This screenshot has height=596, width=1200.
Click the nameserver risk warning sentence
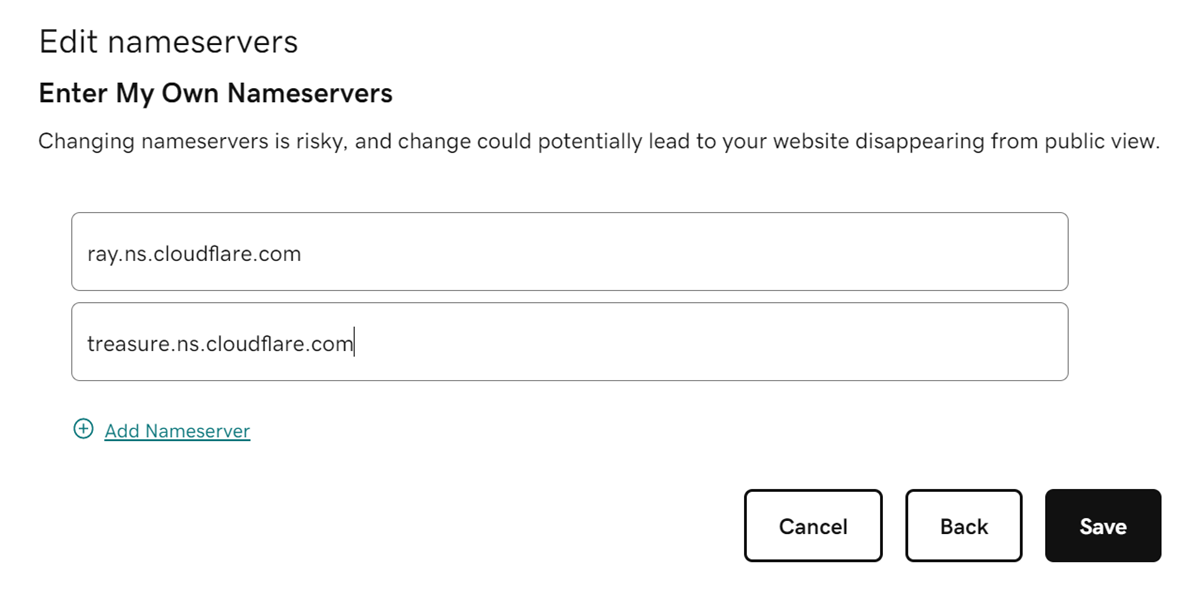click(x=598, y=142)
